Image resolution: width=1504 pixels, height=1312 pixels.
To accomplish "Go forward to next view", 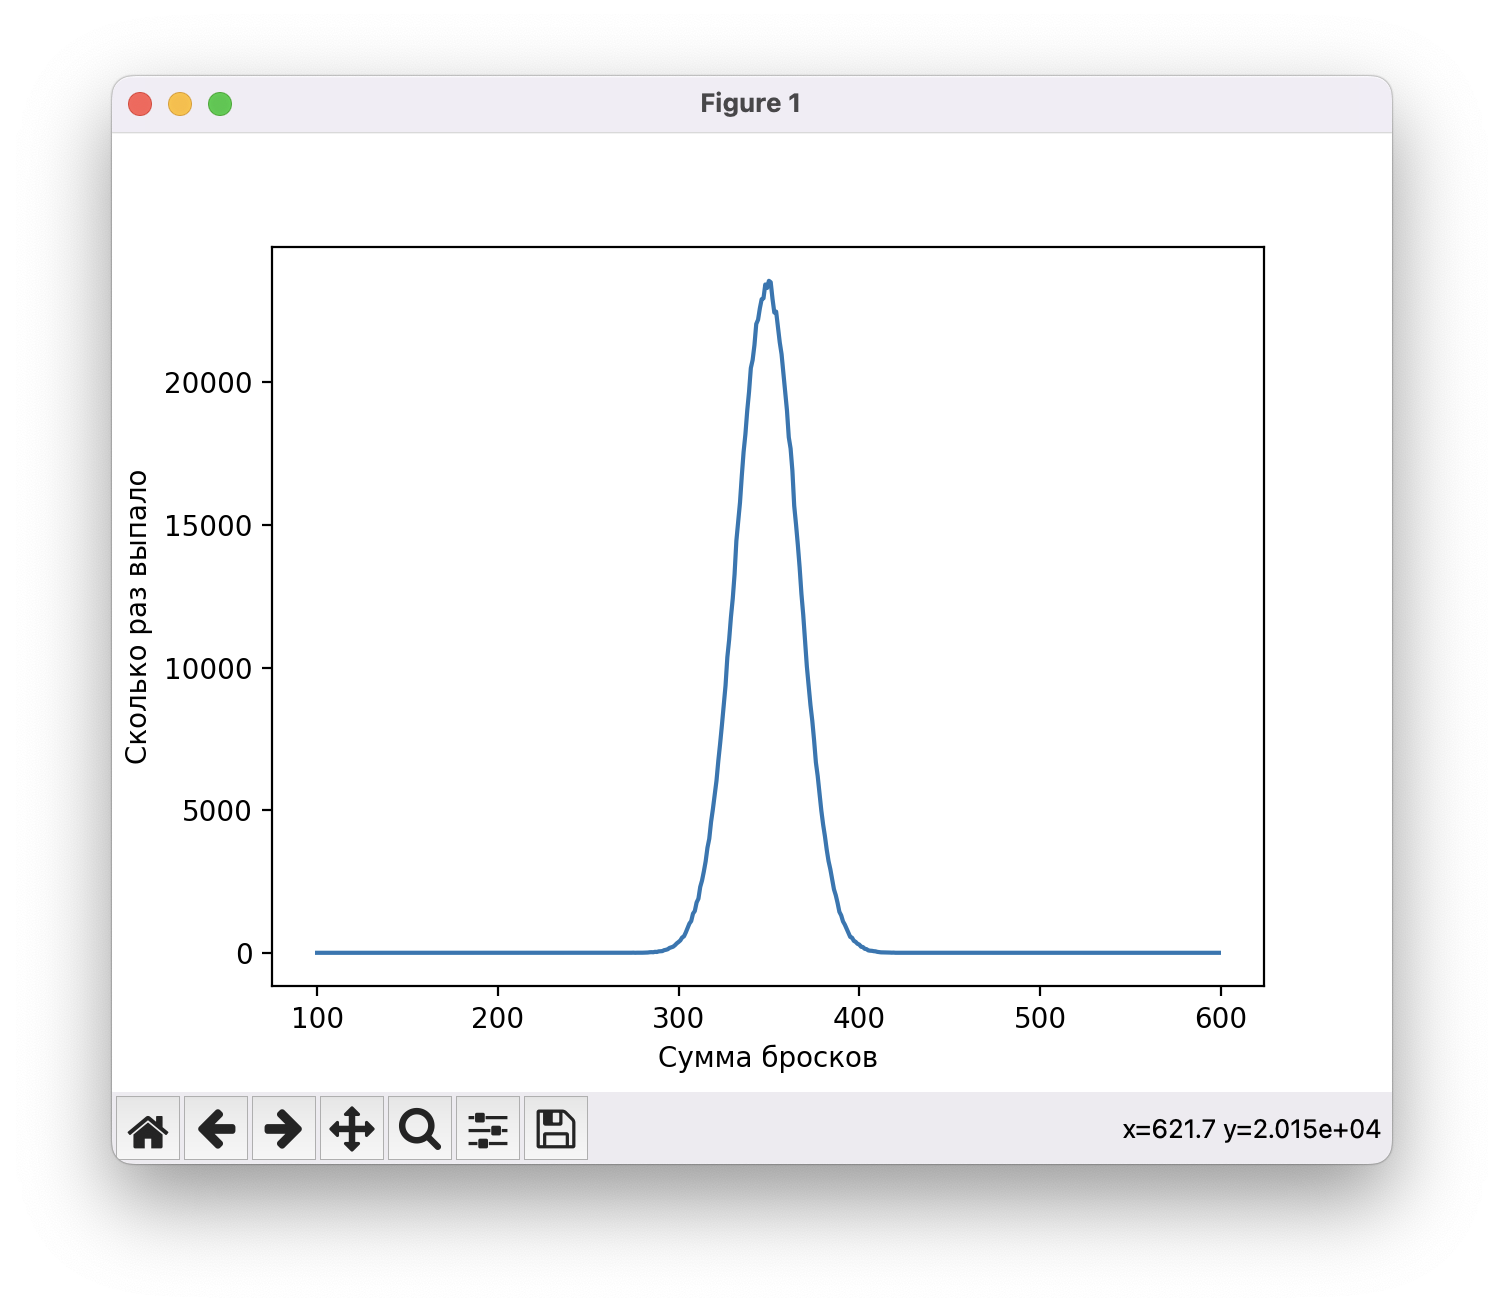I will tap(284, 1129).
